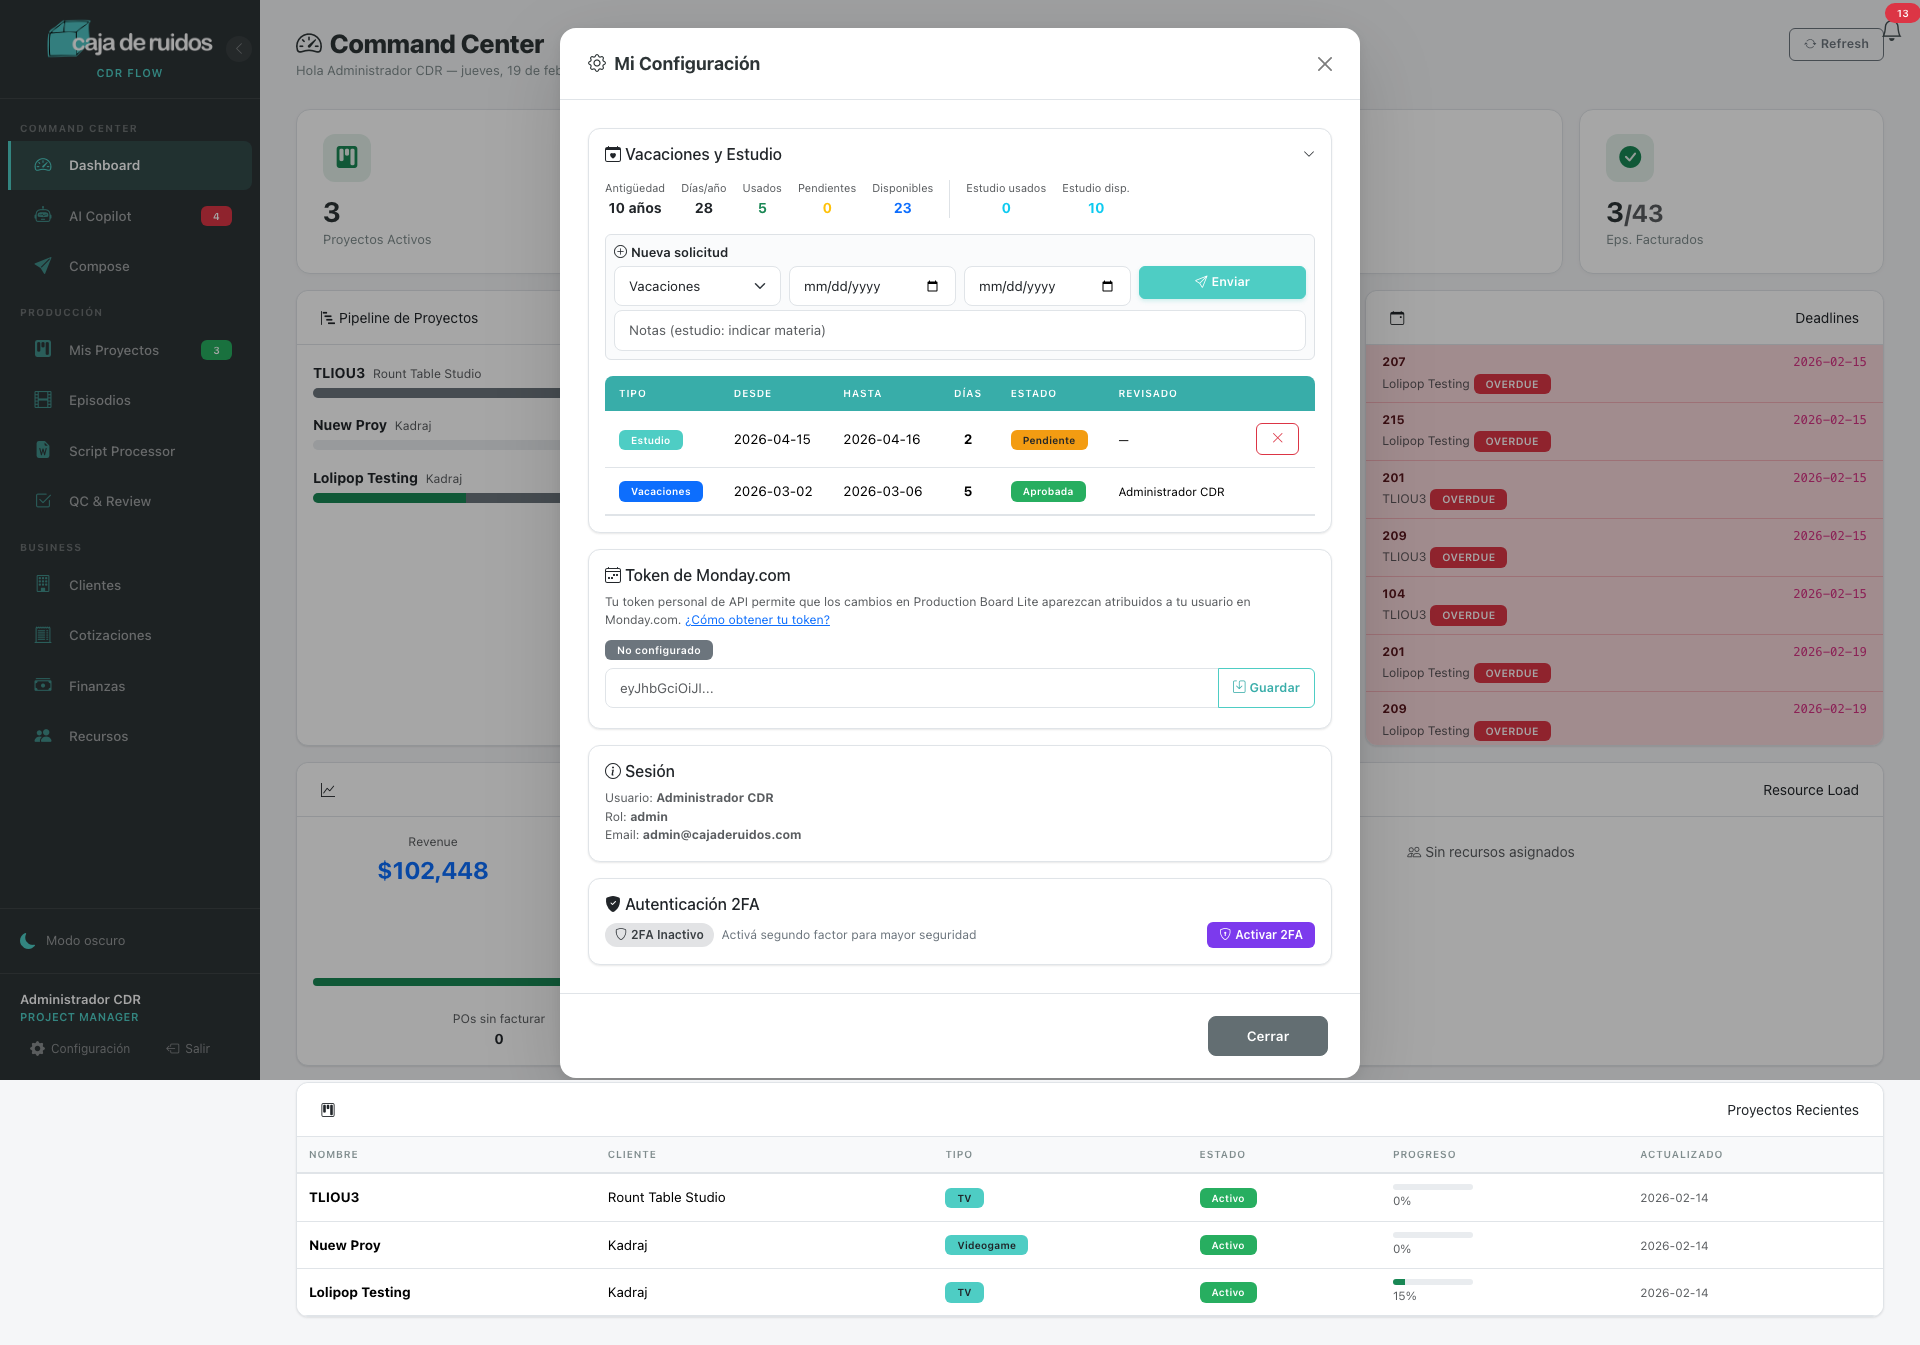Activate 2FA with the purple button

click(1260, 935)
